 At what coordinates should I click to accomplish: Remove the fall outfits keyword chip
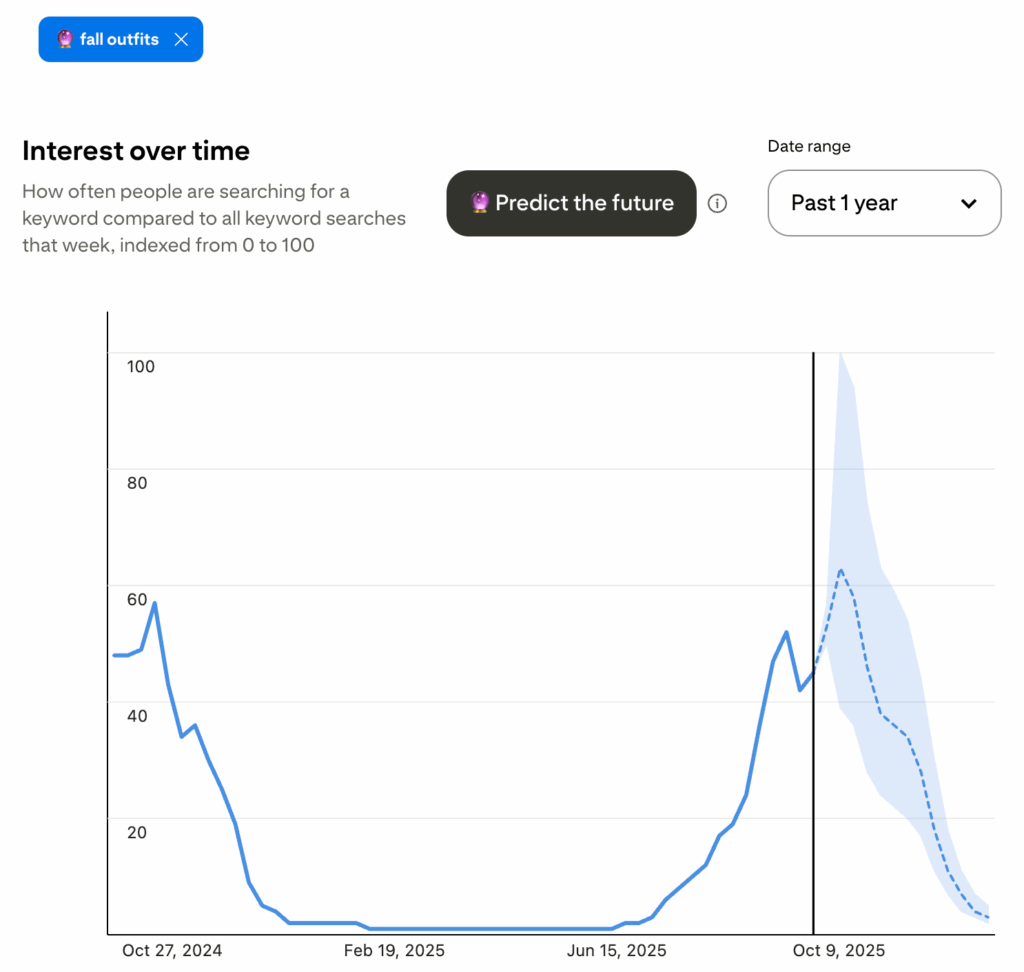pos(181,40)
